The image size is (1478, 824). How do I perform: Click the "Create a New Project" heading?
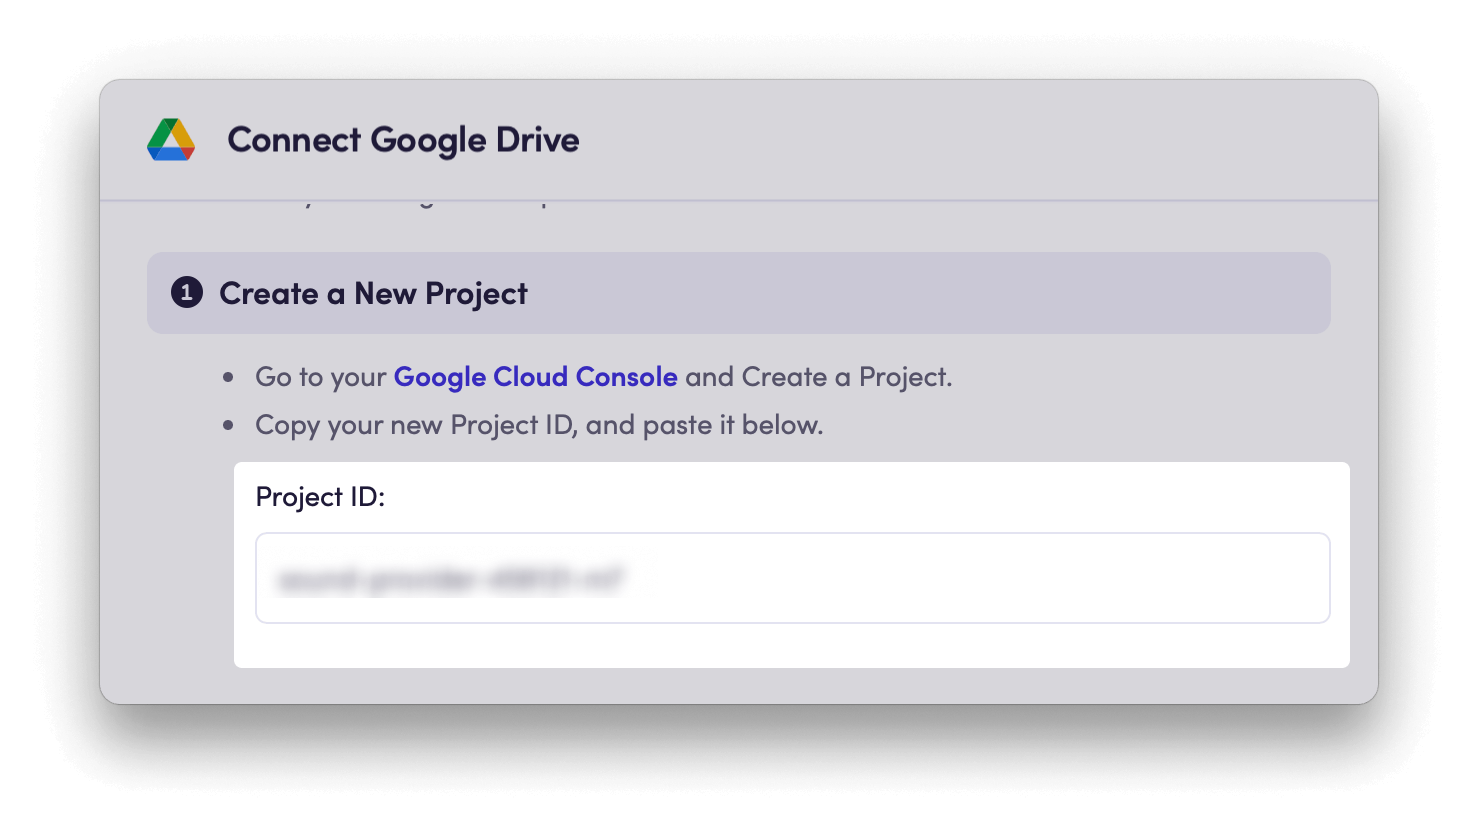373,294
